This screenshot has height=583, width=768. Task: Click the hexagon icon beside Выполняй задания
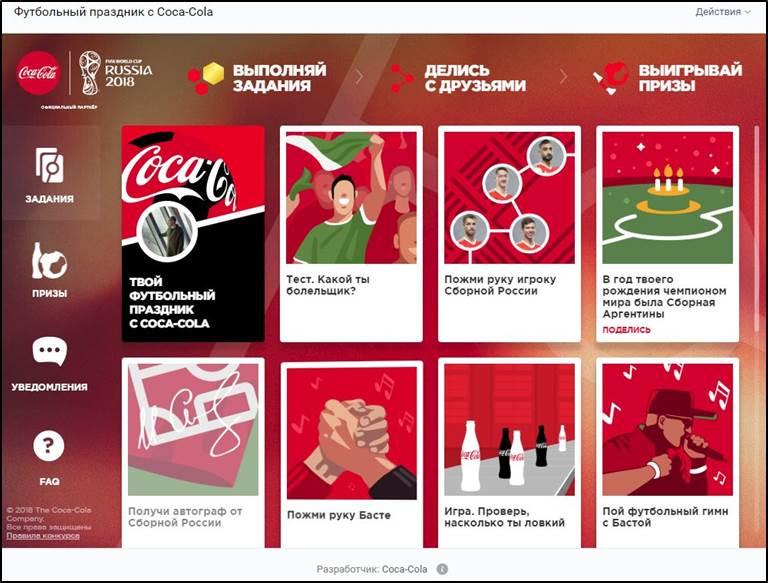(206, 78)
